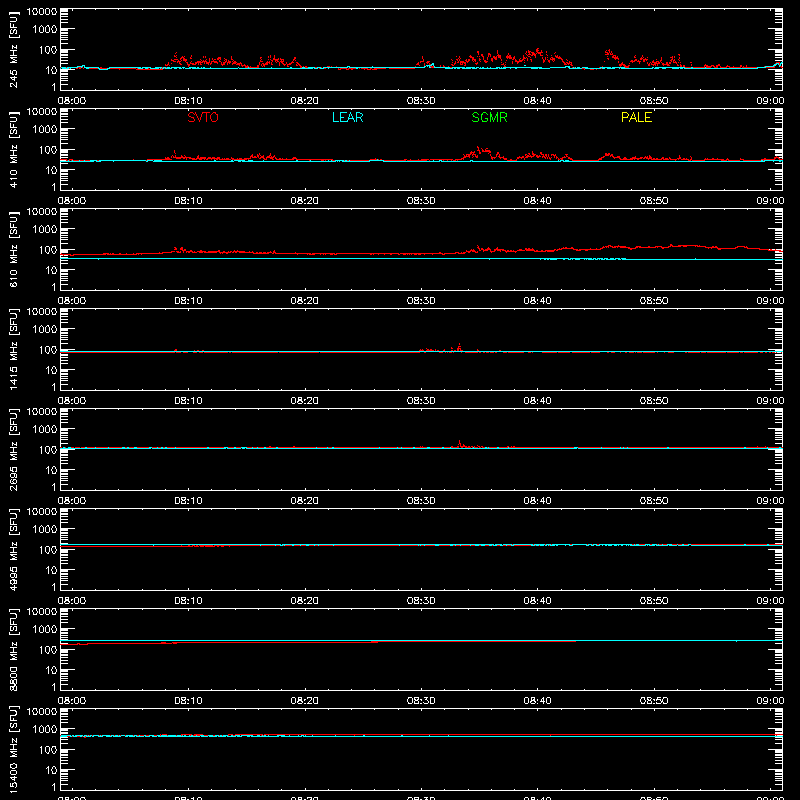Select the '410 MHz [SFU]' axis title
The height and width of the screenshot is (800, 800).
(13, 149)
